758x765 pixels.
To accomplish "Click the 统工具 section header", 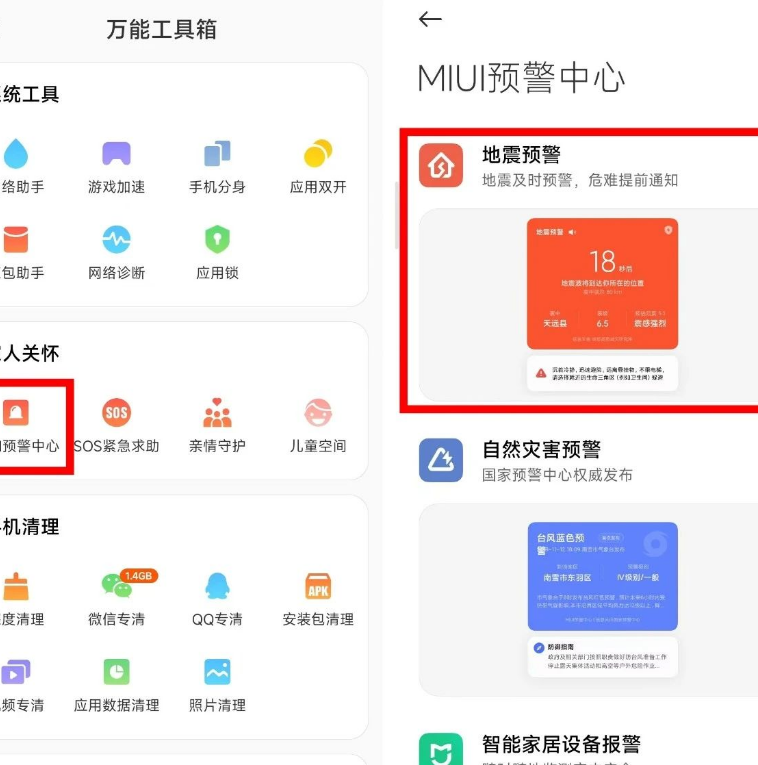I will coord(30,94).
